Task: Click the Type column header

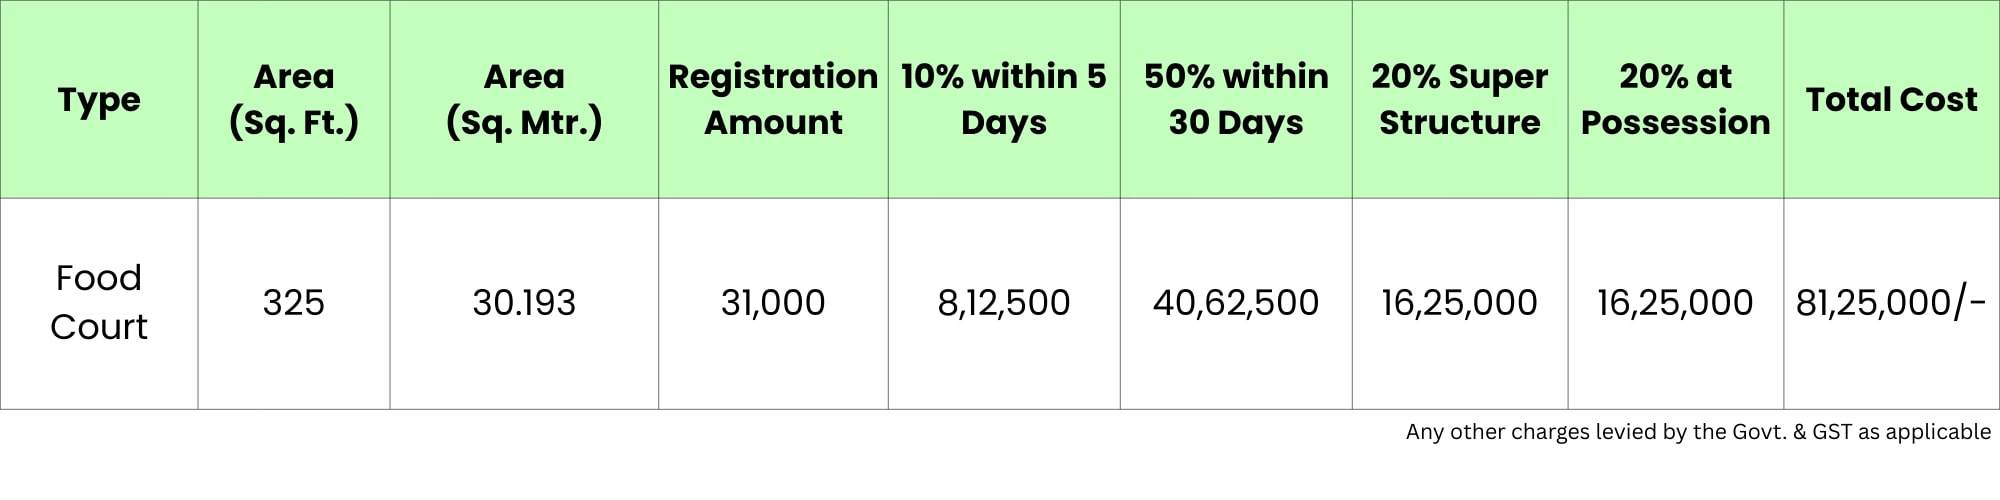Action: pyautogui.click(x=99, y=100)
